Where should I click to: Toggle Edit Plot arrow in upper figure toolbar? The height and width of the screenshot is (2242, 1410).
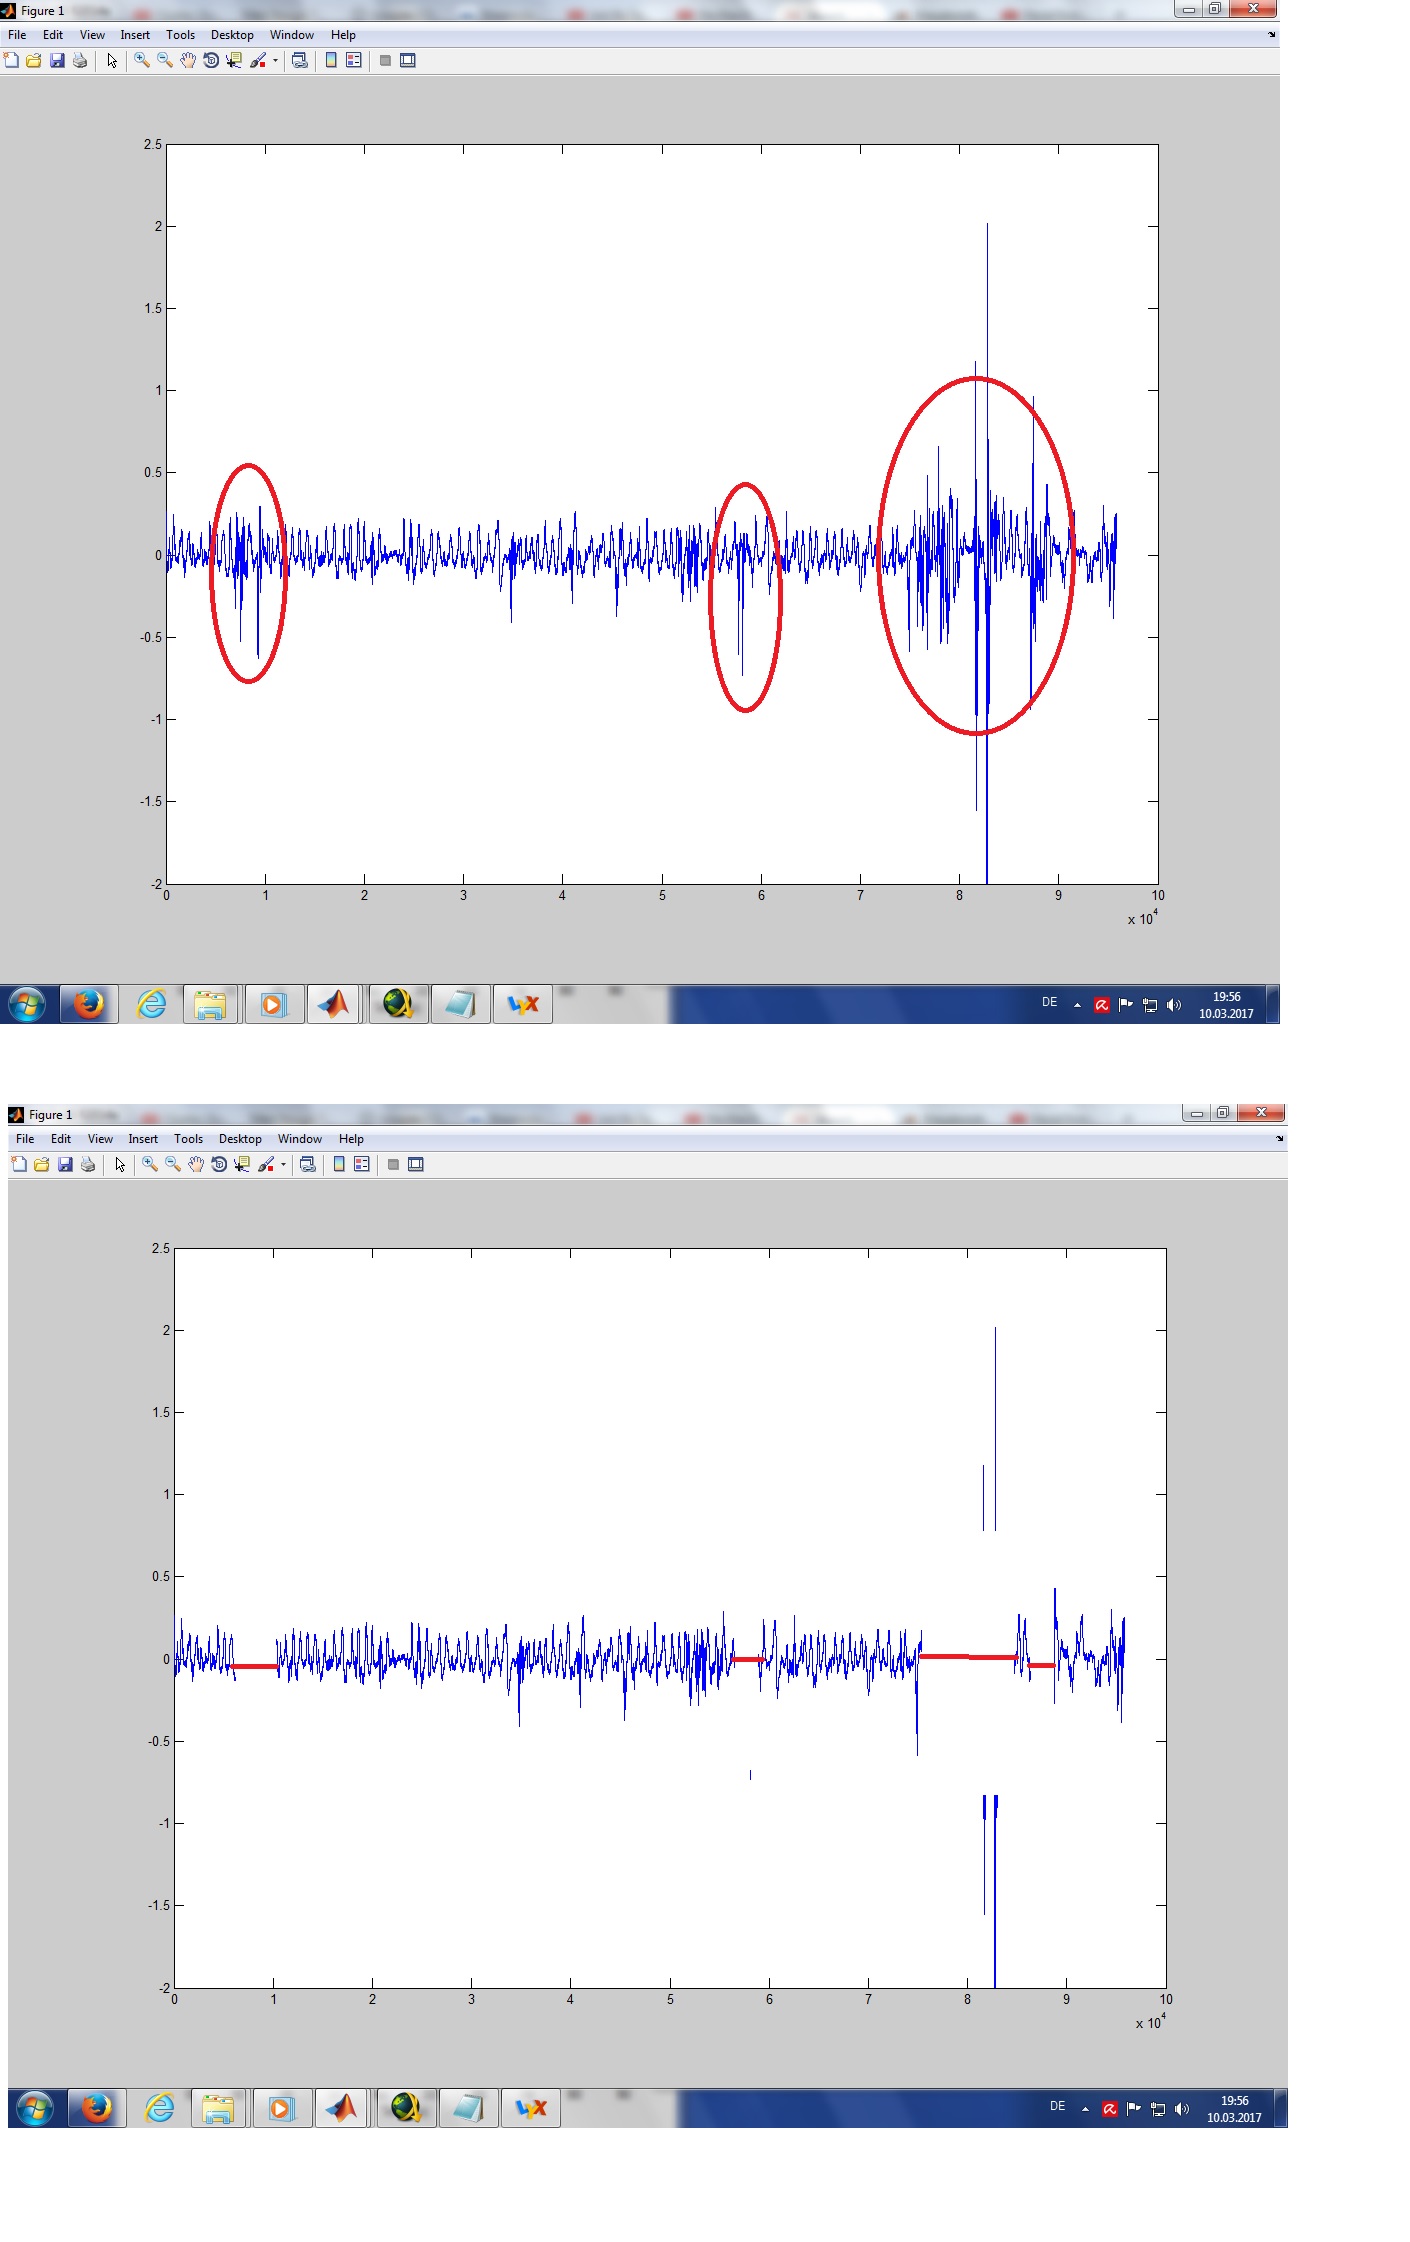point(112,61)
